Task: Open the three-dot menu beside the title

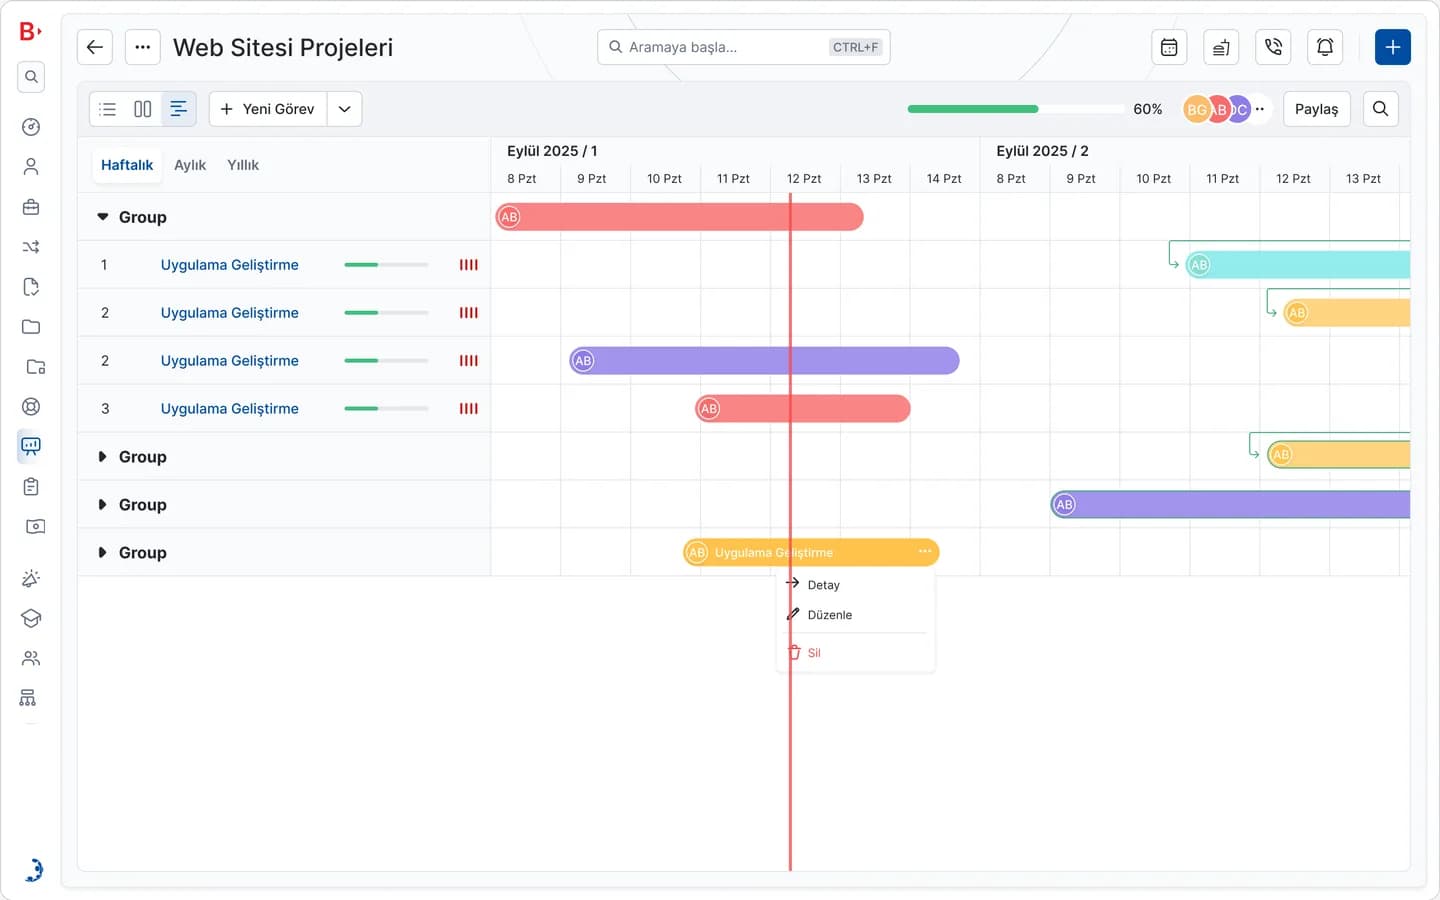Action: coord(143,47)
